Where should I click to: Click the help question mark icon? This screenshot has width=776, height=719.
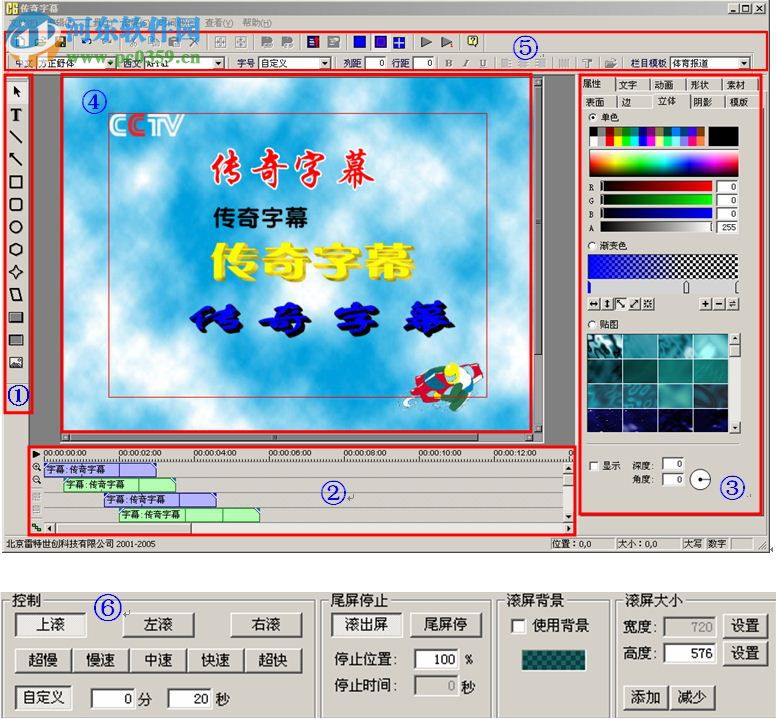473,42
